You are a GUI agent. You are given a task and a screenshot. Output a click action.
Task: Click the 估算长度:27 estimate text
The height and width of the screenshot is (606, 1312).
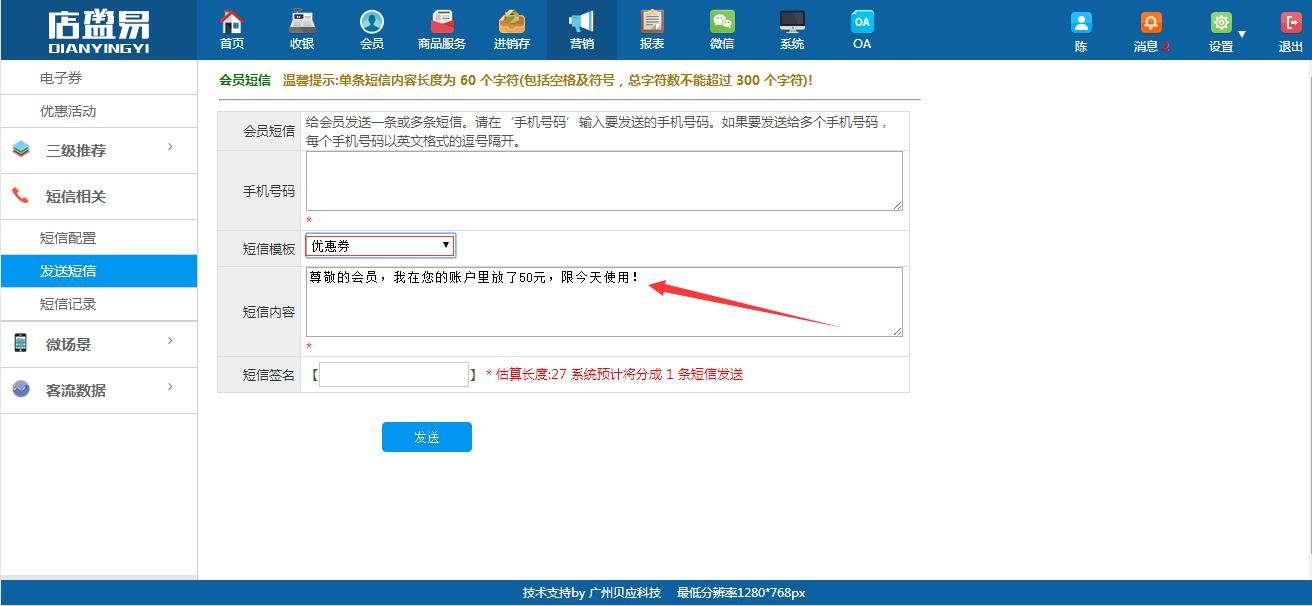(x=620, y=374)
